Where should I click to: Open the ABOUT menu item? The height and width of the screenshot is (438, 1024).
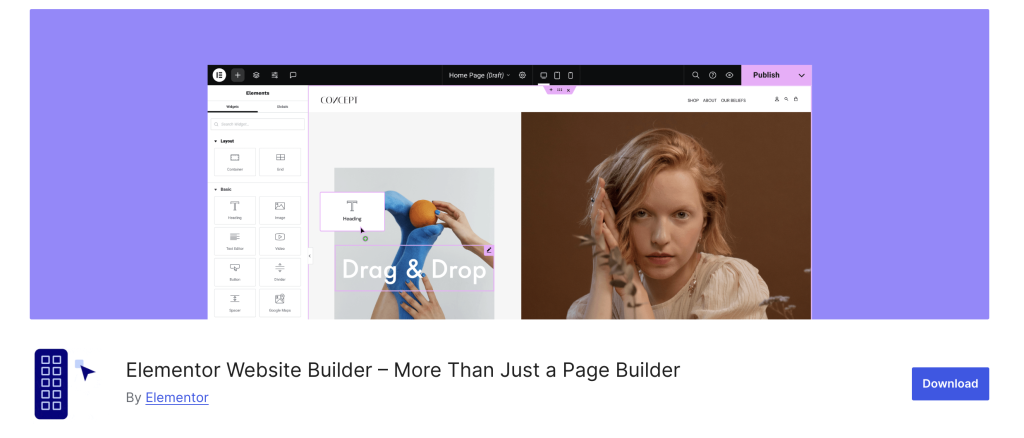pos(710,101)
